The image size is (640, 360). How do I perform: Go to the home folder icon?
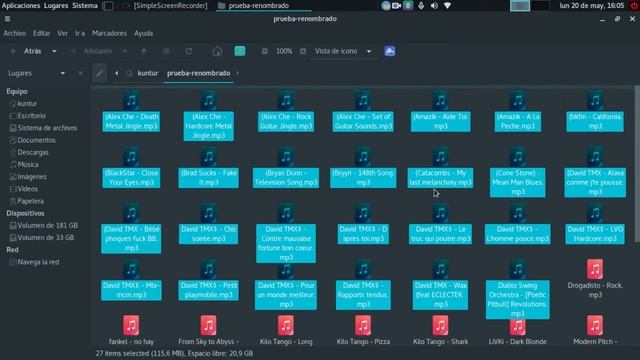click(217, 51)
